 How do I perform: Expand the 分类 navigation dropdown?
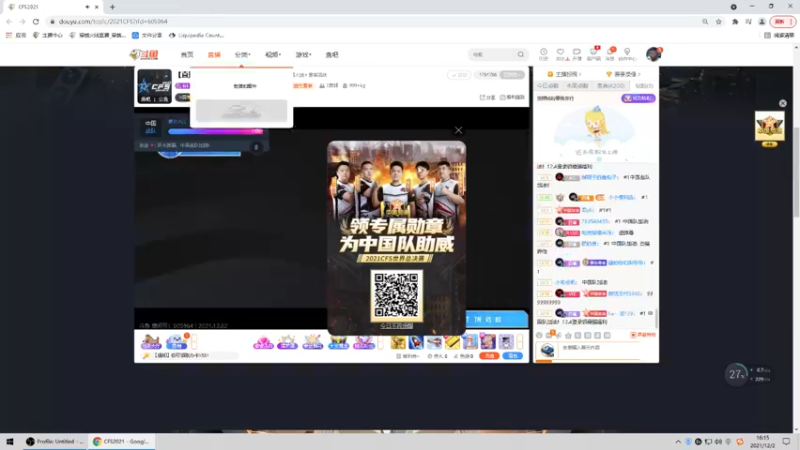pos(242,55)
